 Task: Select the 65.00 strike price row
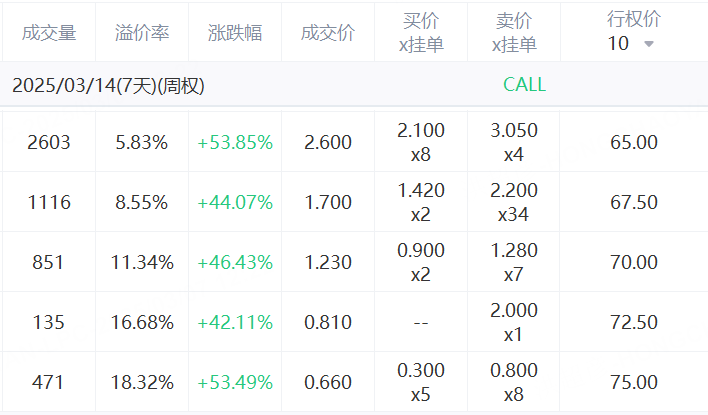(354, 142)
